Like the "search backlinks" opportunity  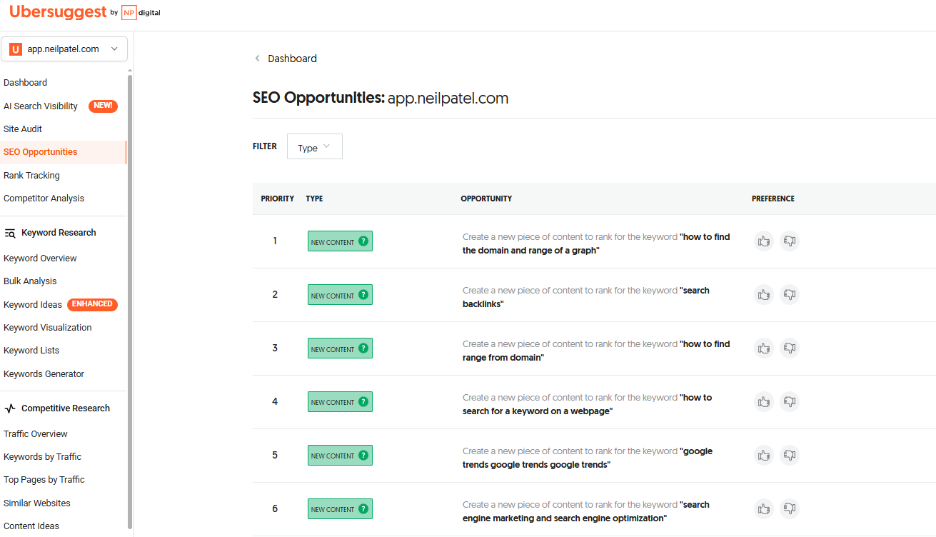763,295
